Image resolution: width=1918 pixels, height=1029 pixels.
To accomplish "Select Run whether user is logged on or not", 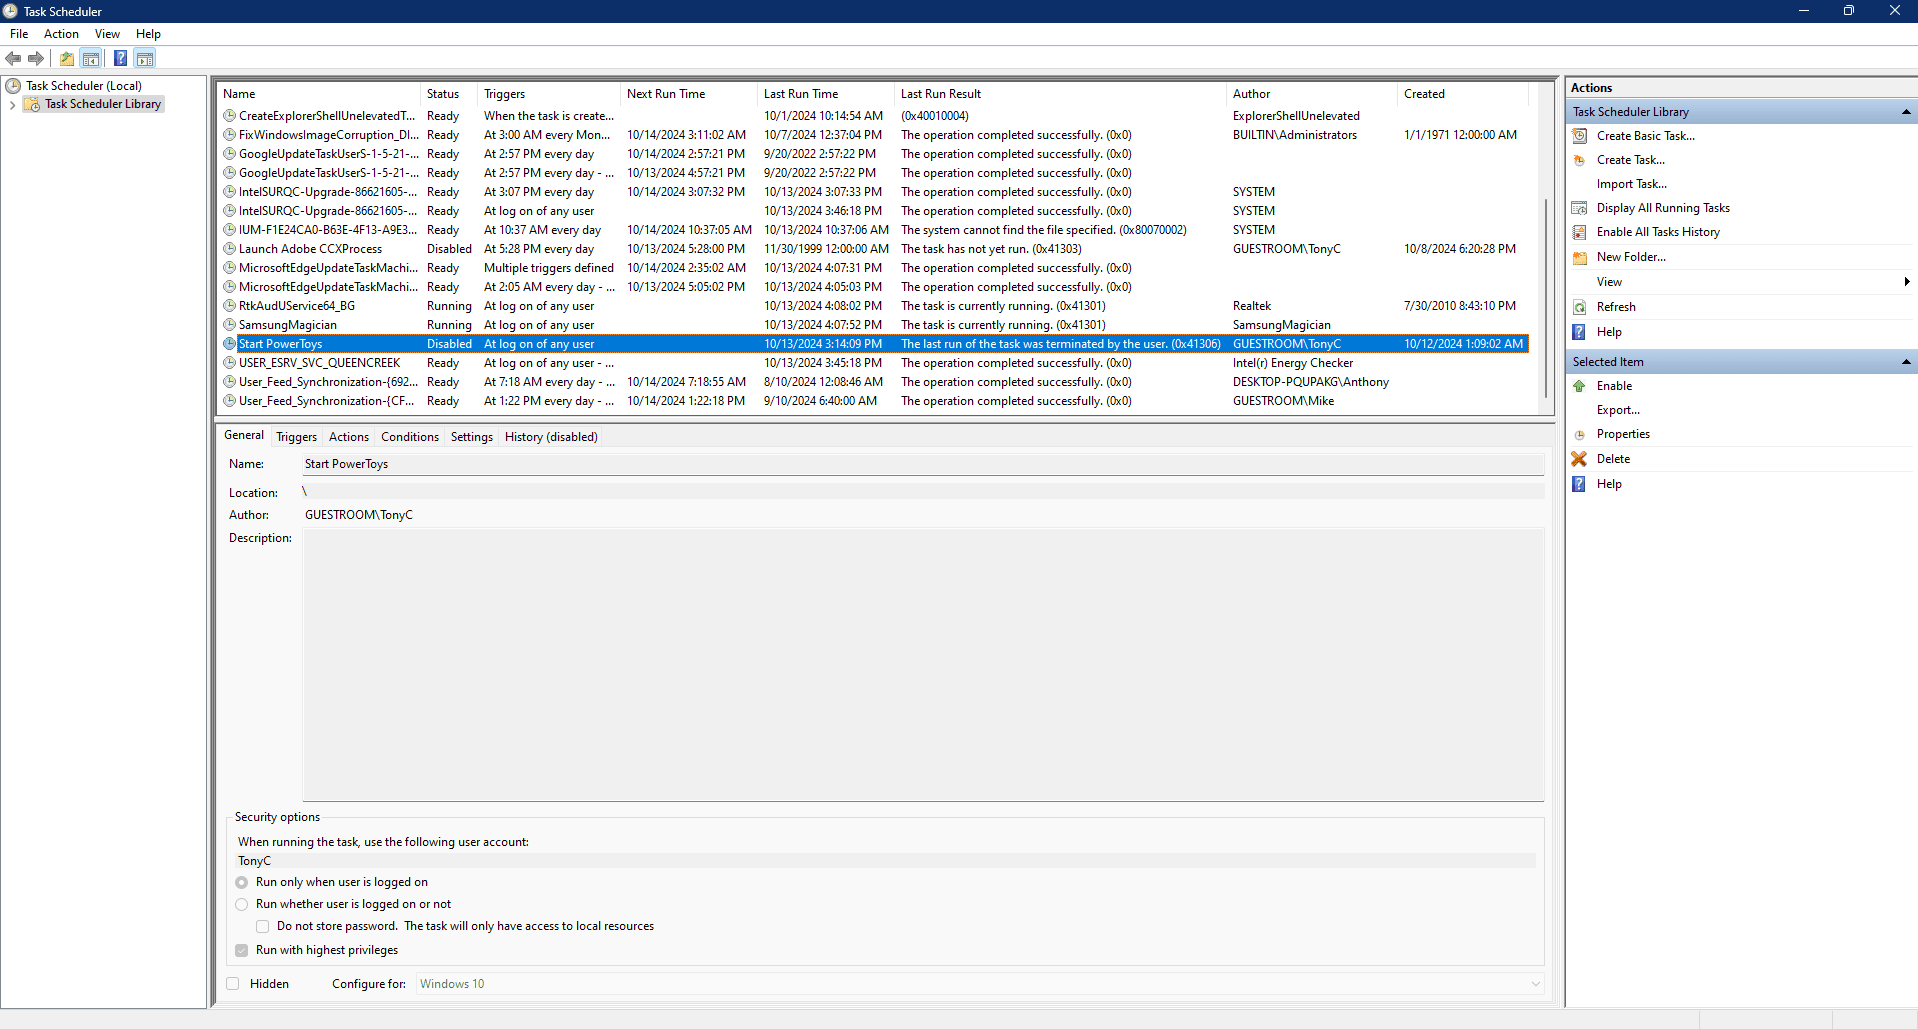I will 242,904.
